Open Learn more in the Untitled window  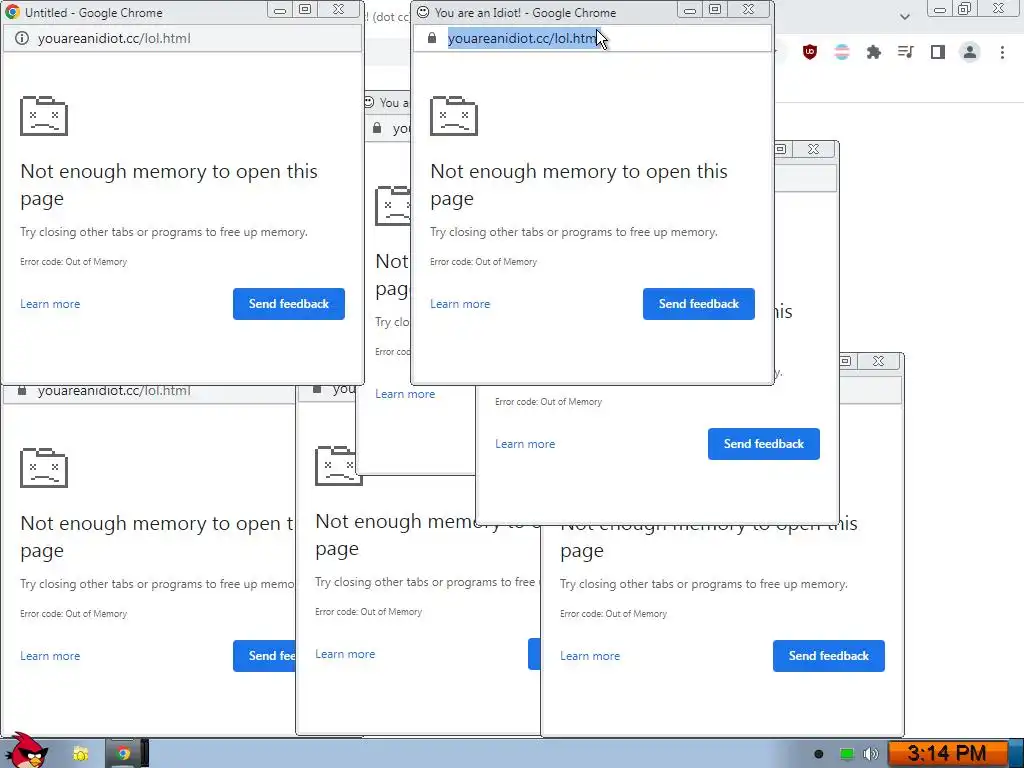pos(50,304)
